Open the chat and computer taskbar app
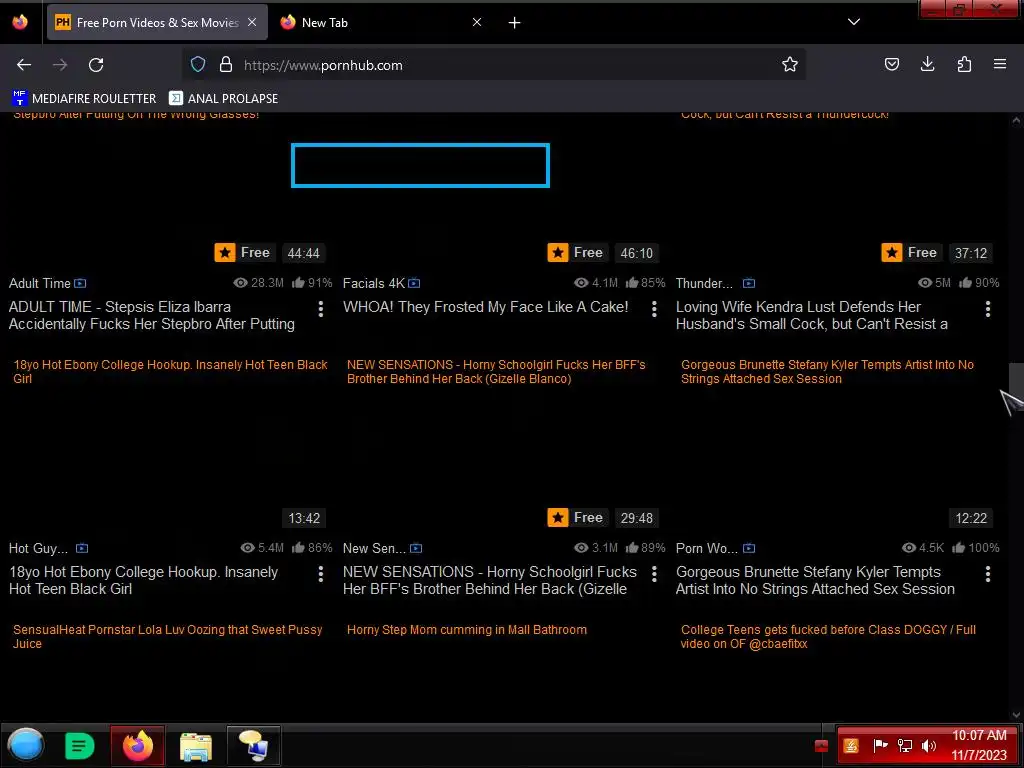Image resolution: width=1024 pixels, height=768 pixels. (254, 745)
